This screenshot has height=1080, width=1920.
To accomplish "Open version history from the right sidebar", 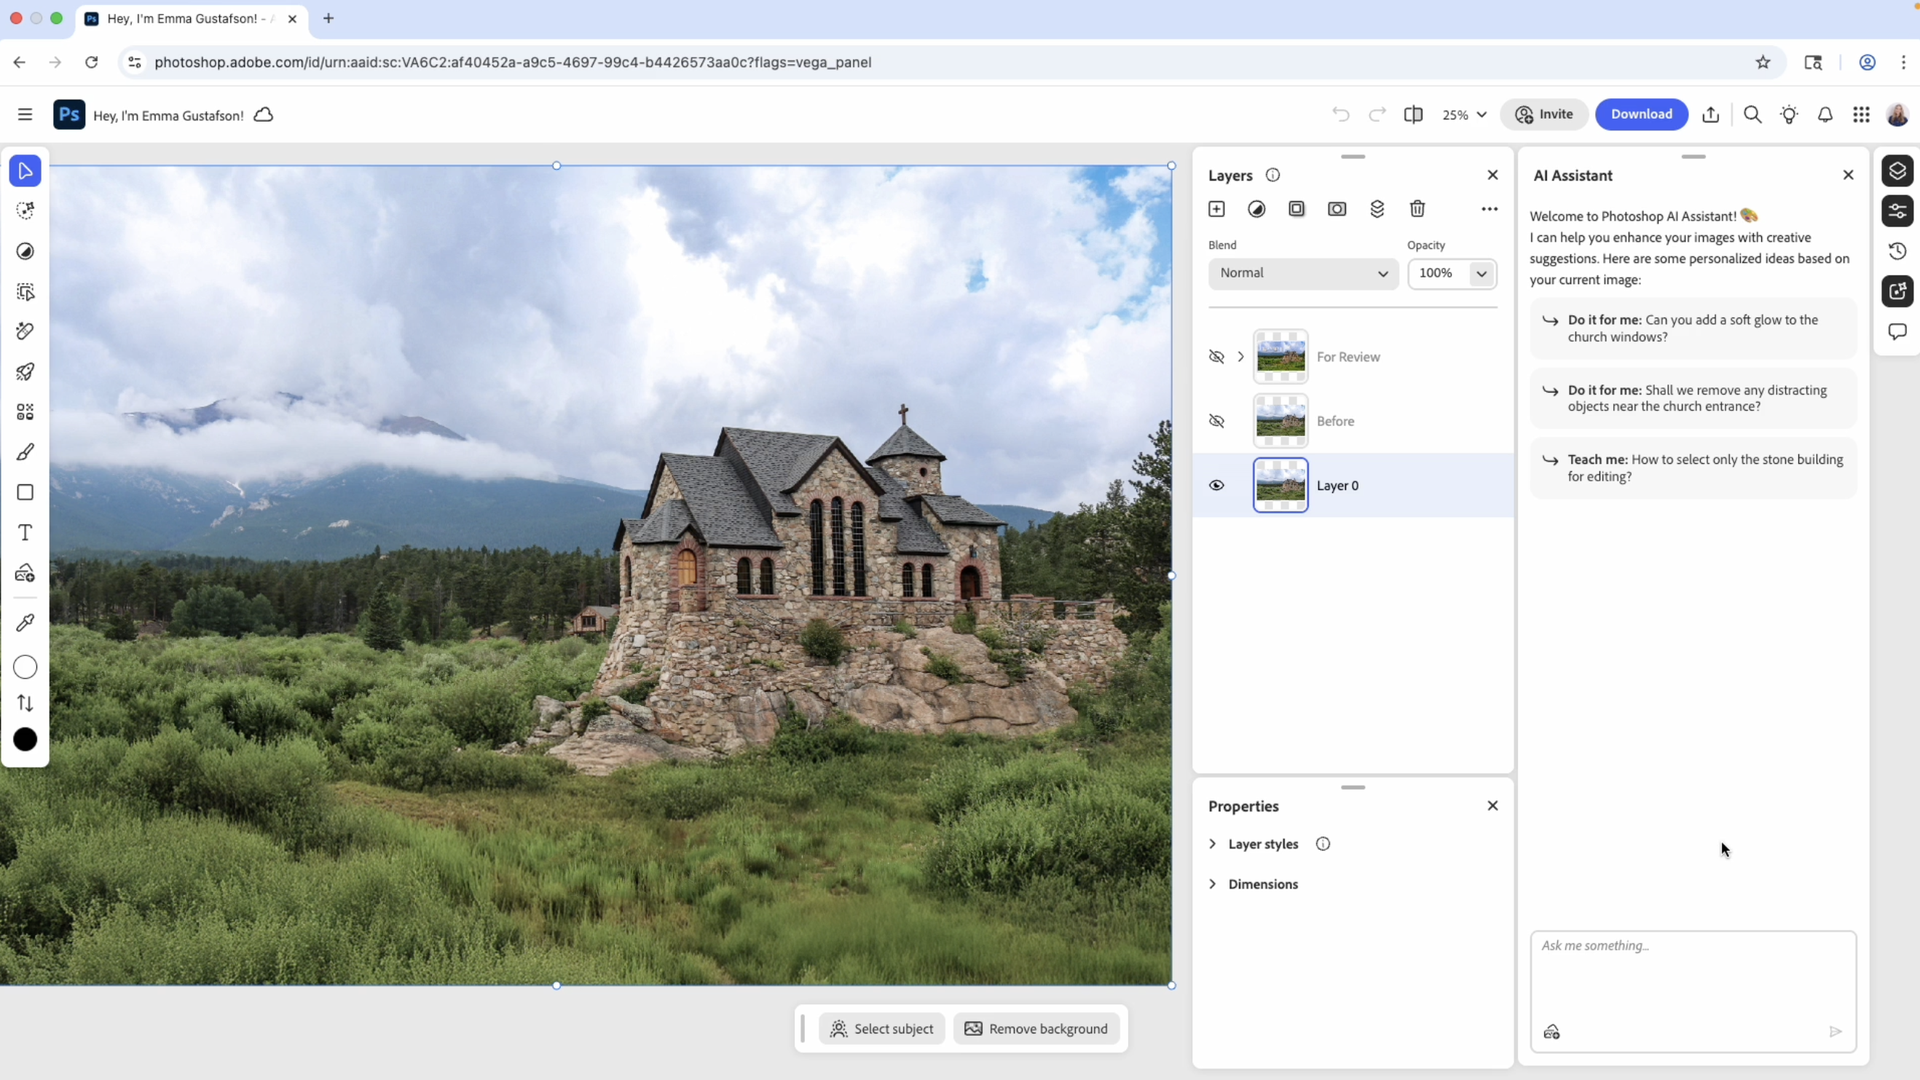I will pos(1898,251).
